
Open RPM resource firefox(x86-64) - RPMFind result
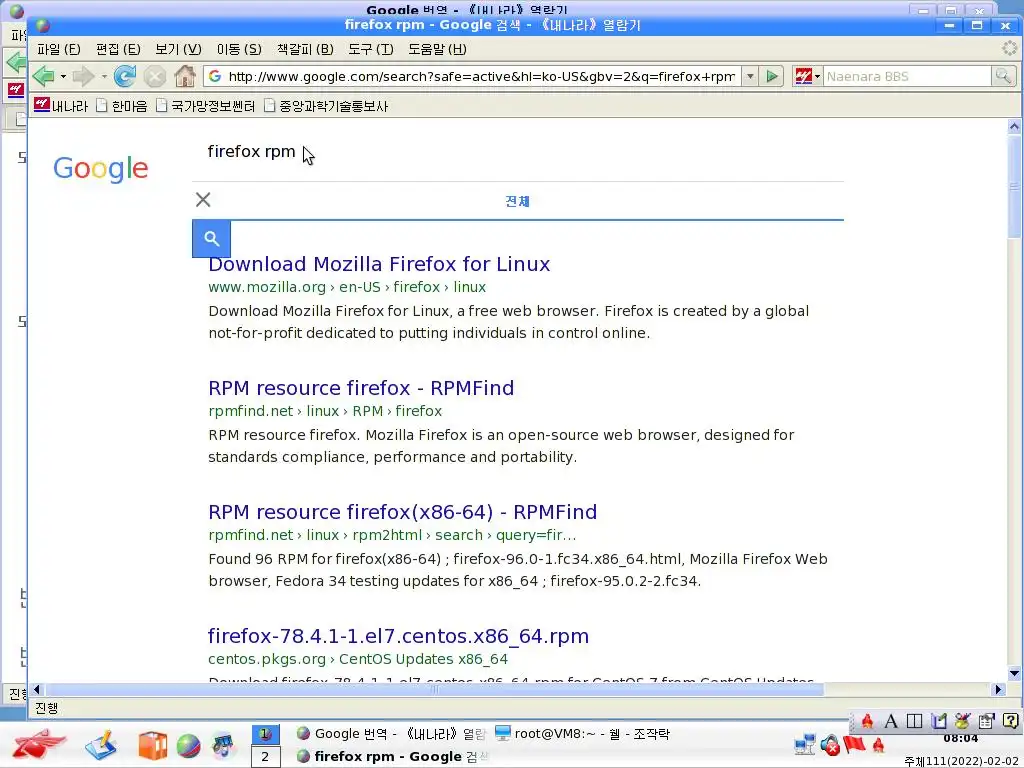click(x=402, y=512)
